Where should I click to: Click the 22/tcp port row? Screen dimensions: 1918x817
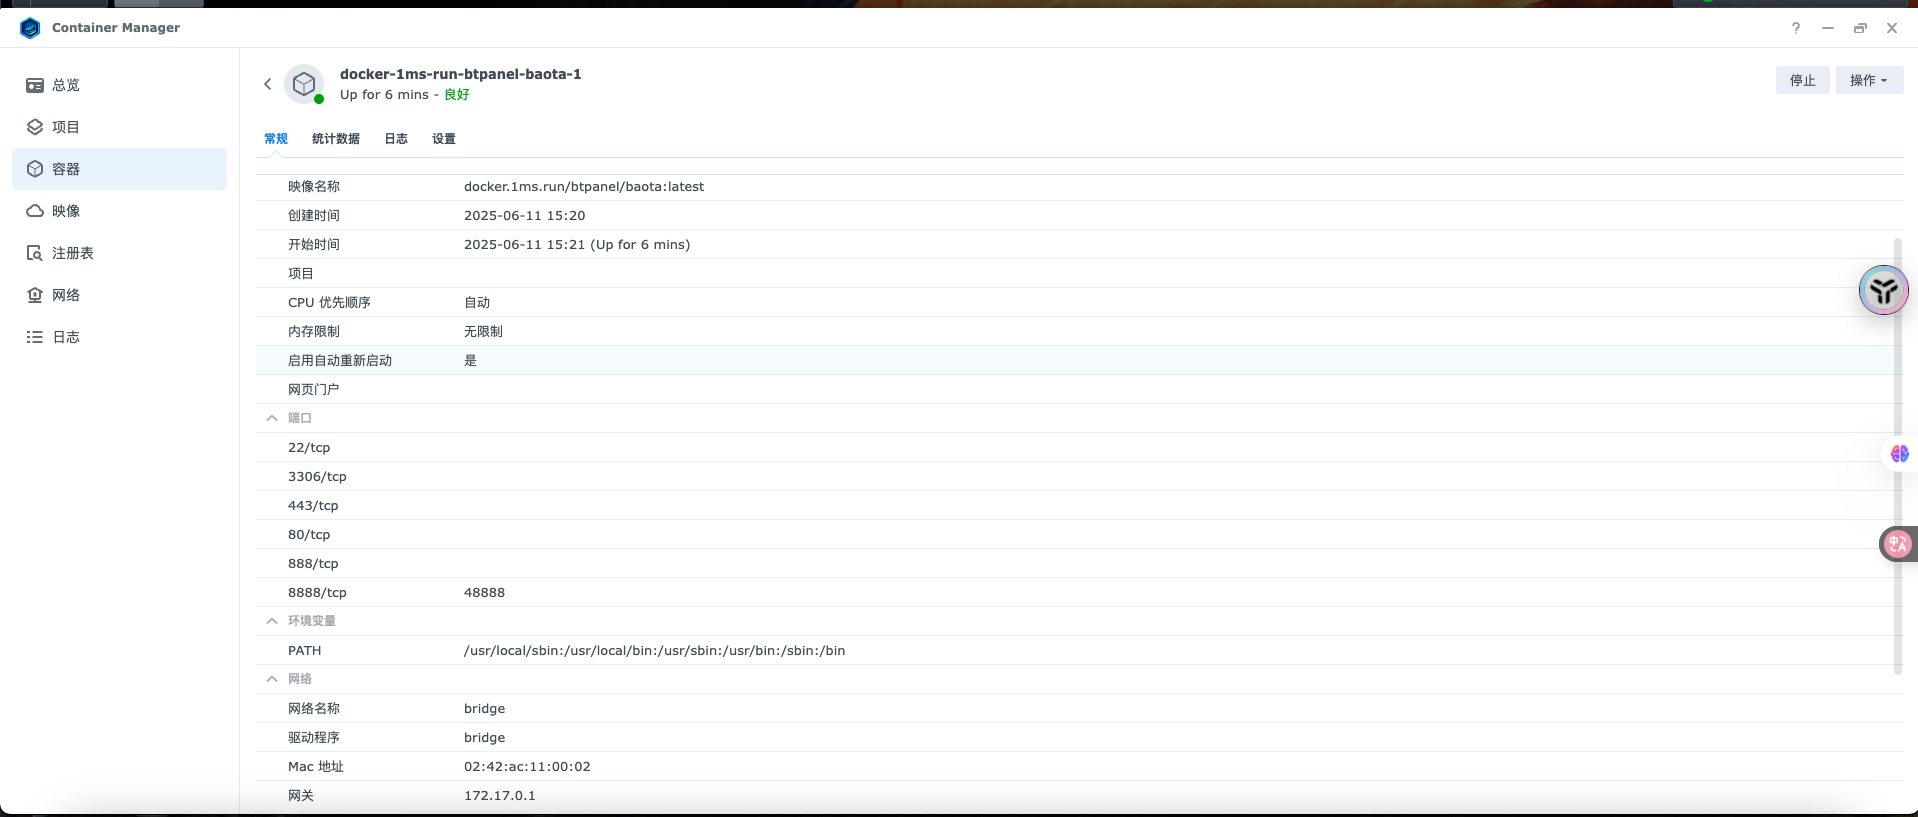(x=1079, y=448)
